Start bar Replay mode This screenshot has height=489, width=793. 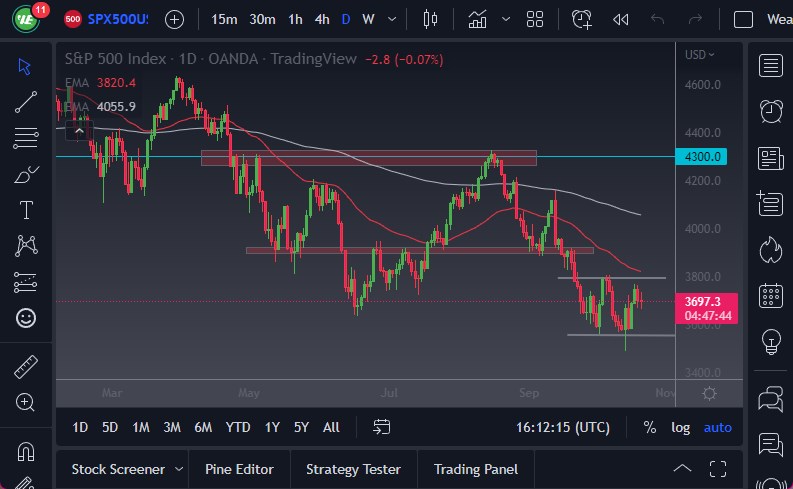620,19
